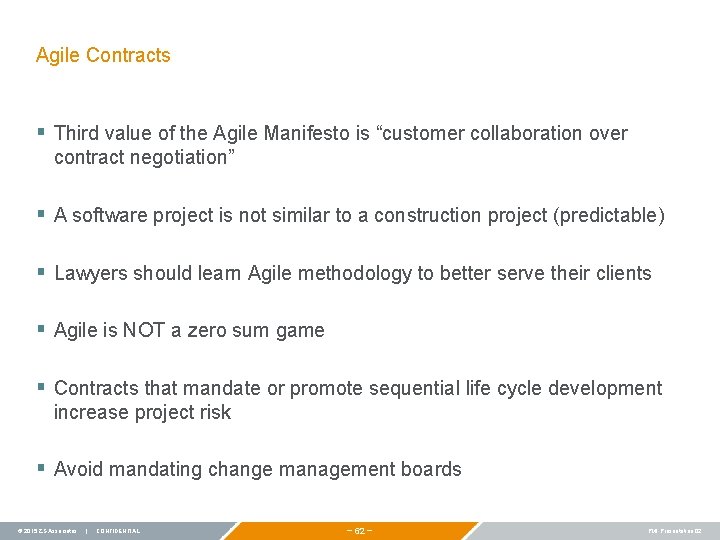Viewport: 720px width, 540px height.
Task: Select the bullet about the Agile Manifesto's third value
Action: [340, 134]
